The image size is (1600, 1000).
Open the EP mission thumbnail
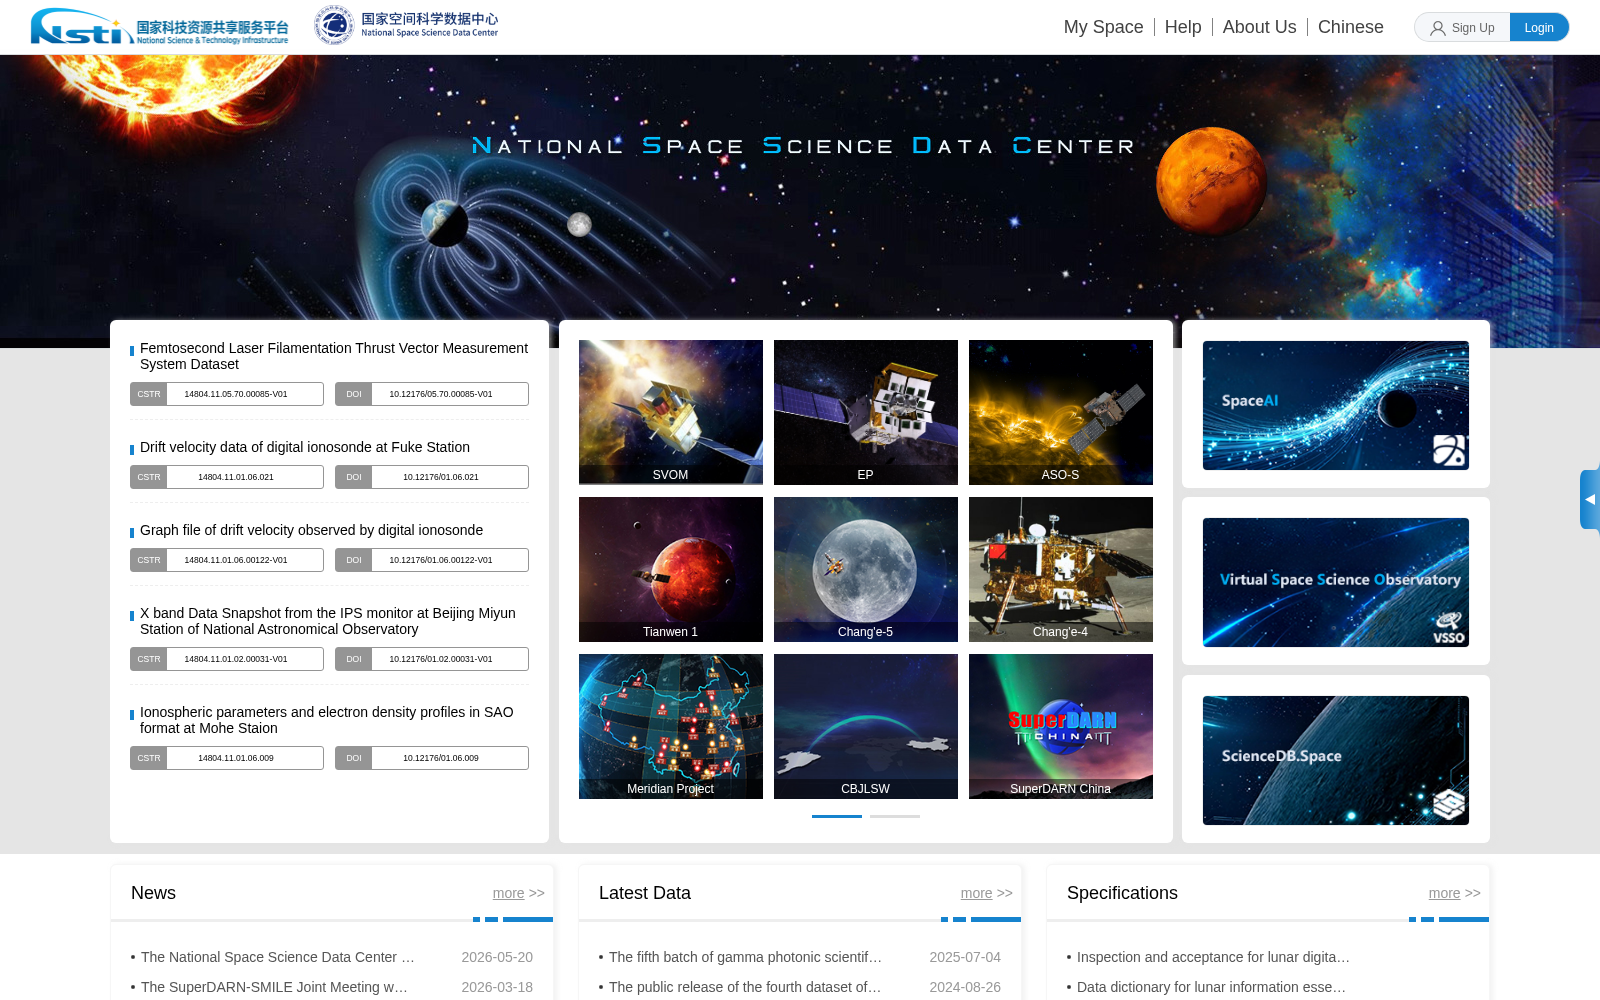866,412
